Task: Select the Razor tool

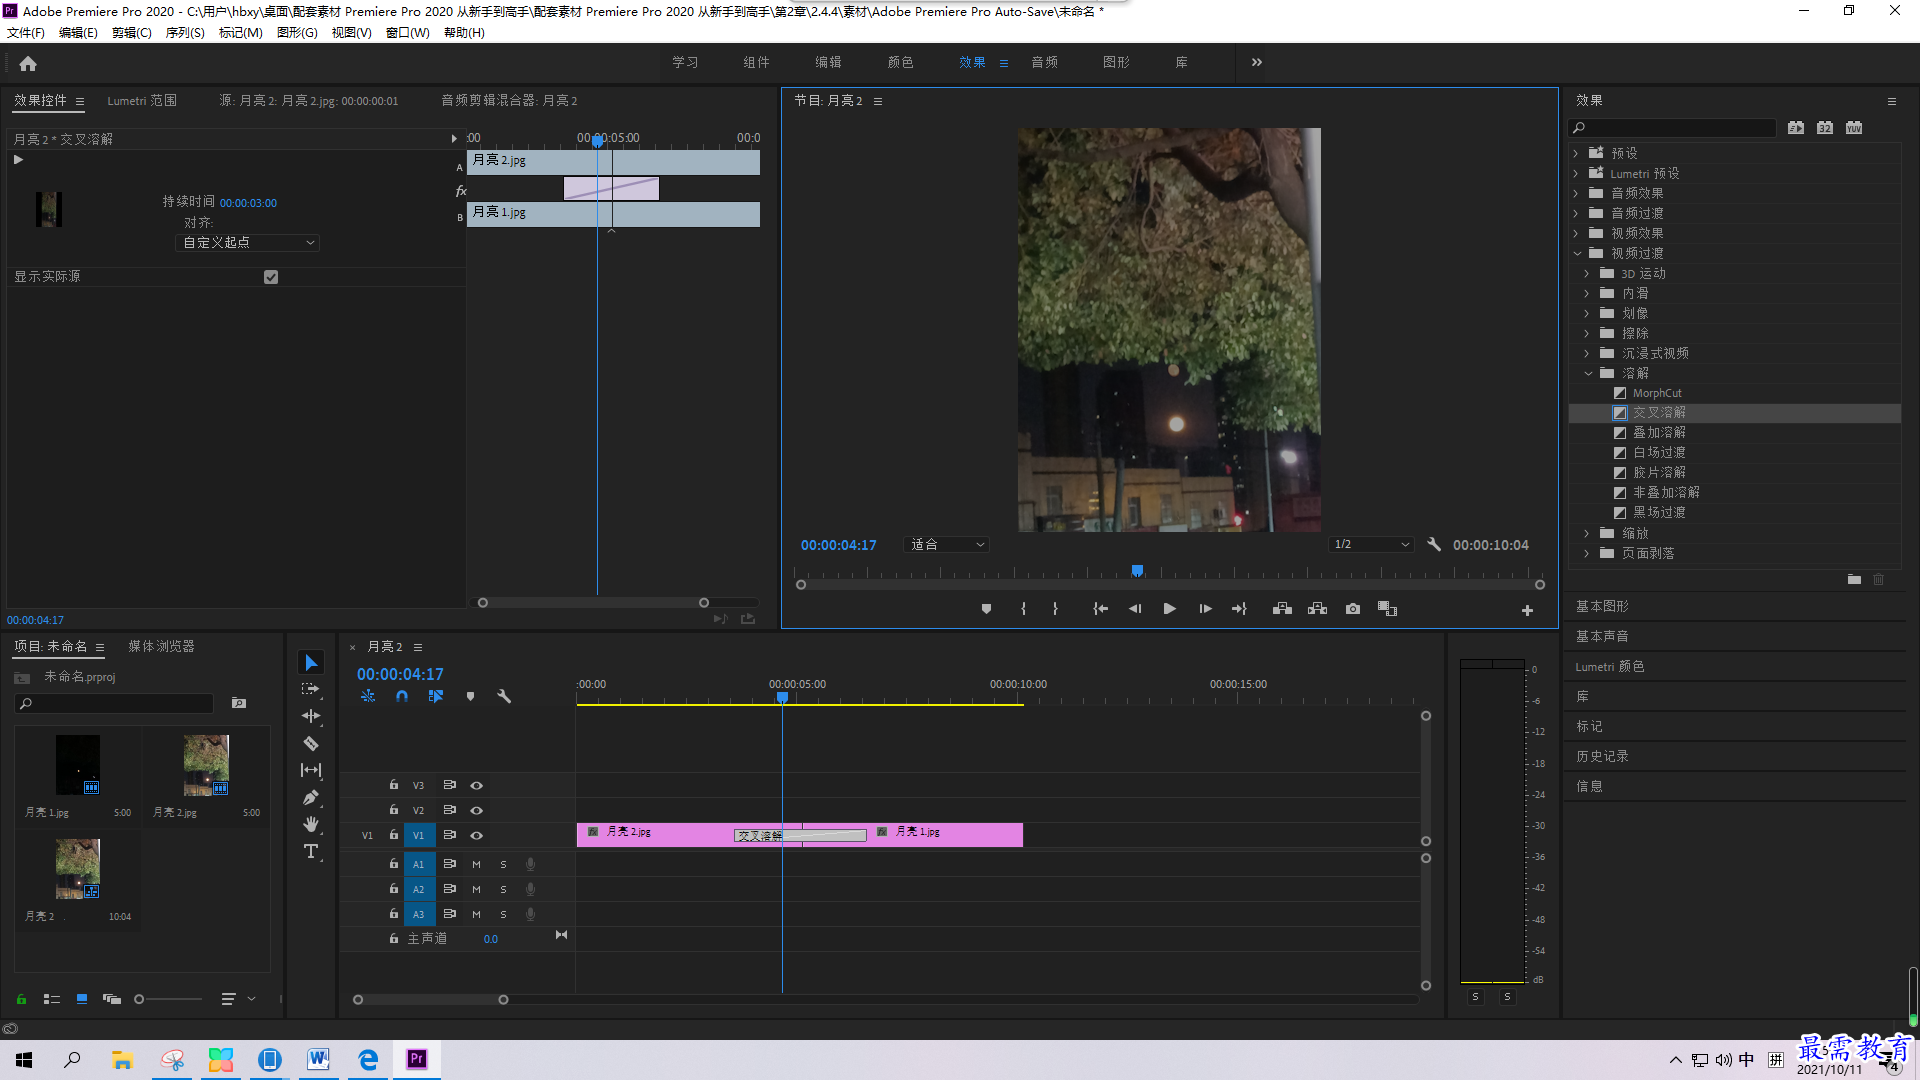Action: pos(311,743)
